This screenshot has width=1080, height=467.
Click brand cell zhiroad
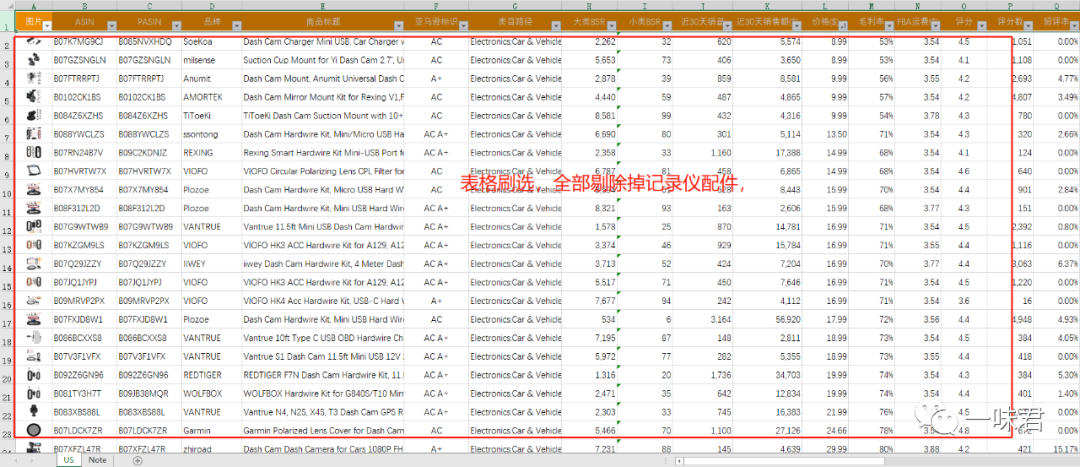[x=211, y=449]
